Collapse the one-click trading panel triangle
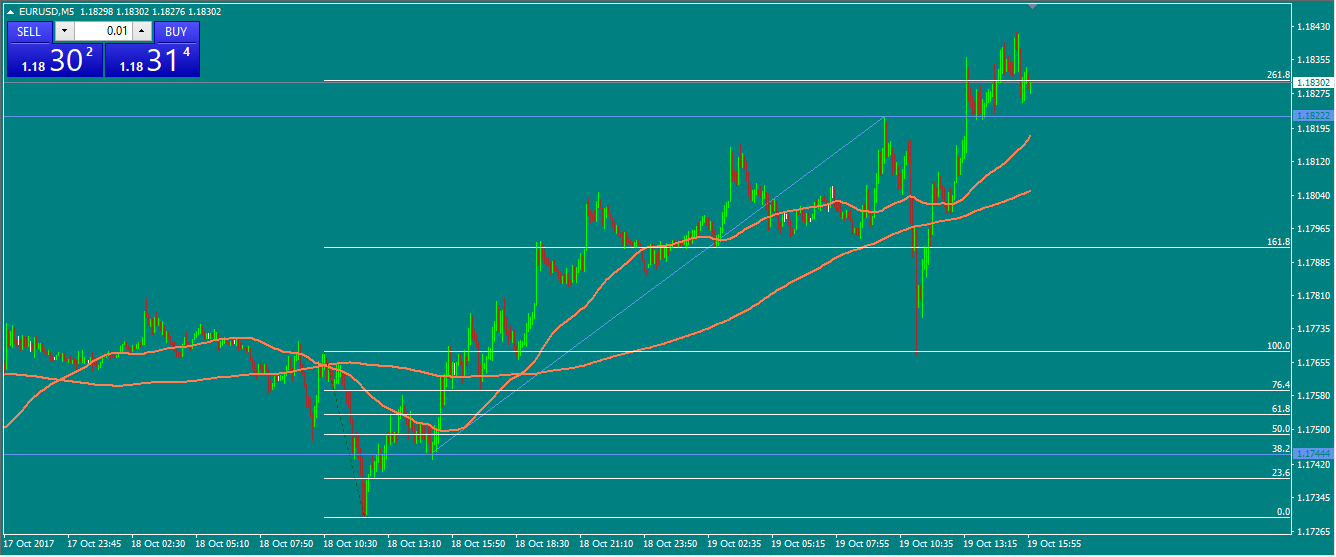The image size is (1336, 557). [11, 12]
